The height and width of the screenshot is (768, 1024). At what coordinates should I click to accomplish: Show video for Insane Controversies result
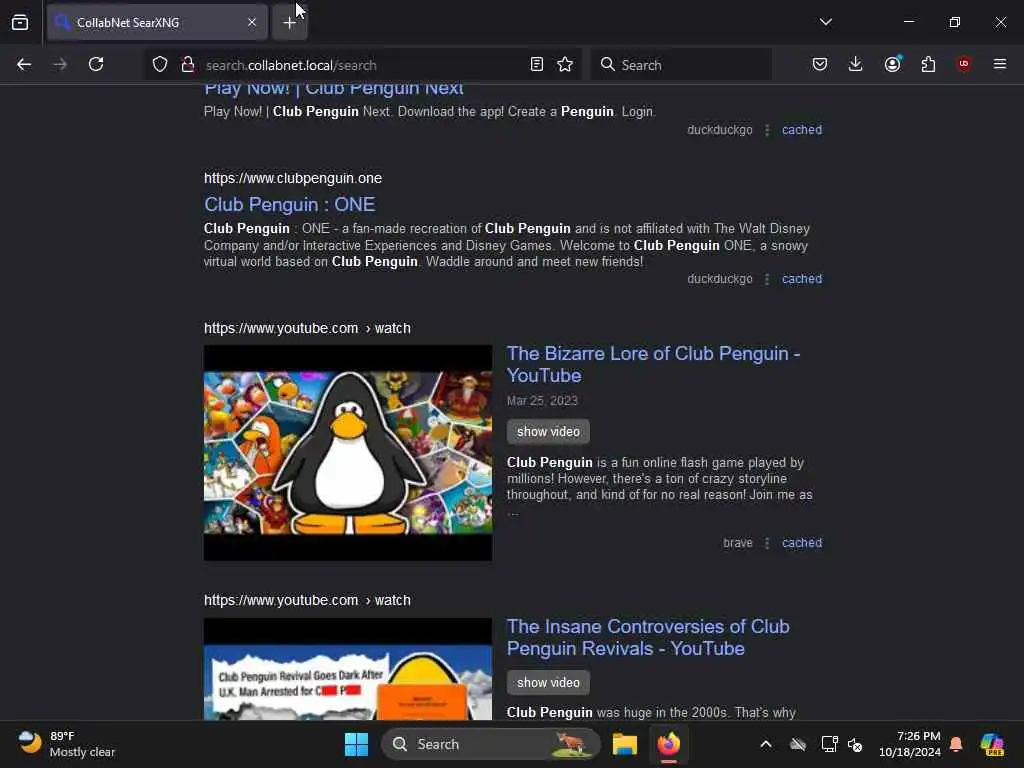pos(548,682)
